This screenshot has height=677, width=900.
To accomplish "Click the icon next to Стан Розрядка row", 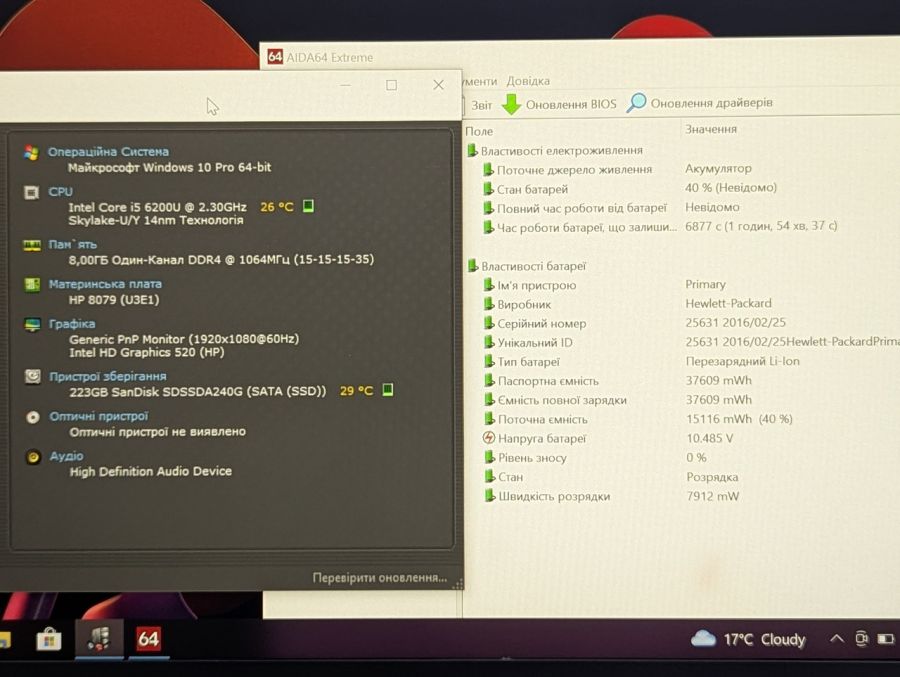I will tap(490, 477).
